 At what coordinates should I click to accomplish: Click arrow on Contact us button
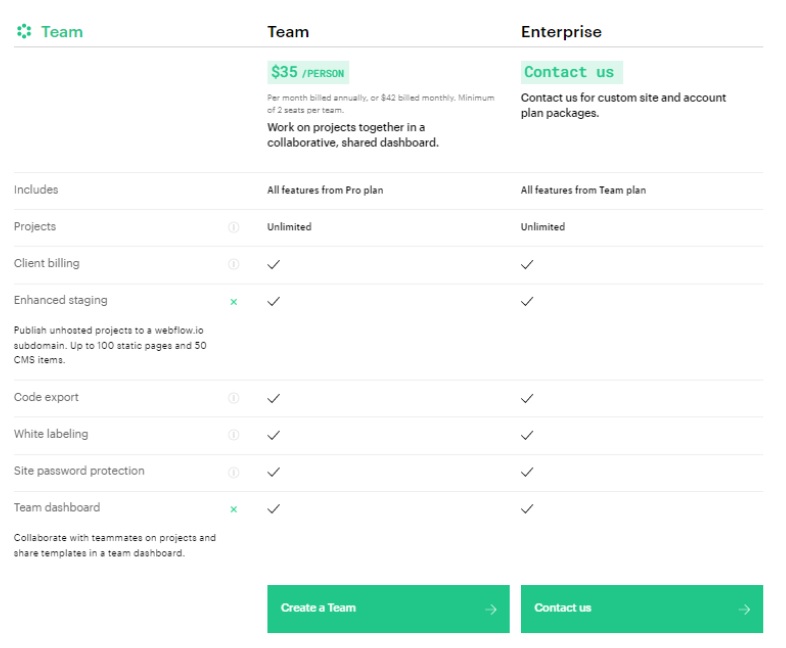[744, 609]
